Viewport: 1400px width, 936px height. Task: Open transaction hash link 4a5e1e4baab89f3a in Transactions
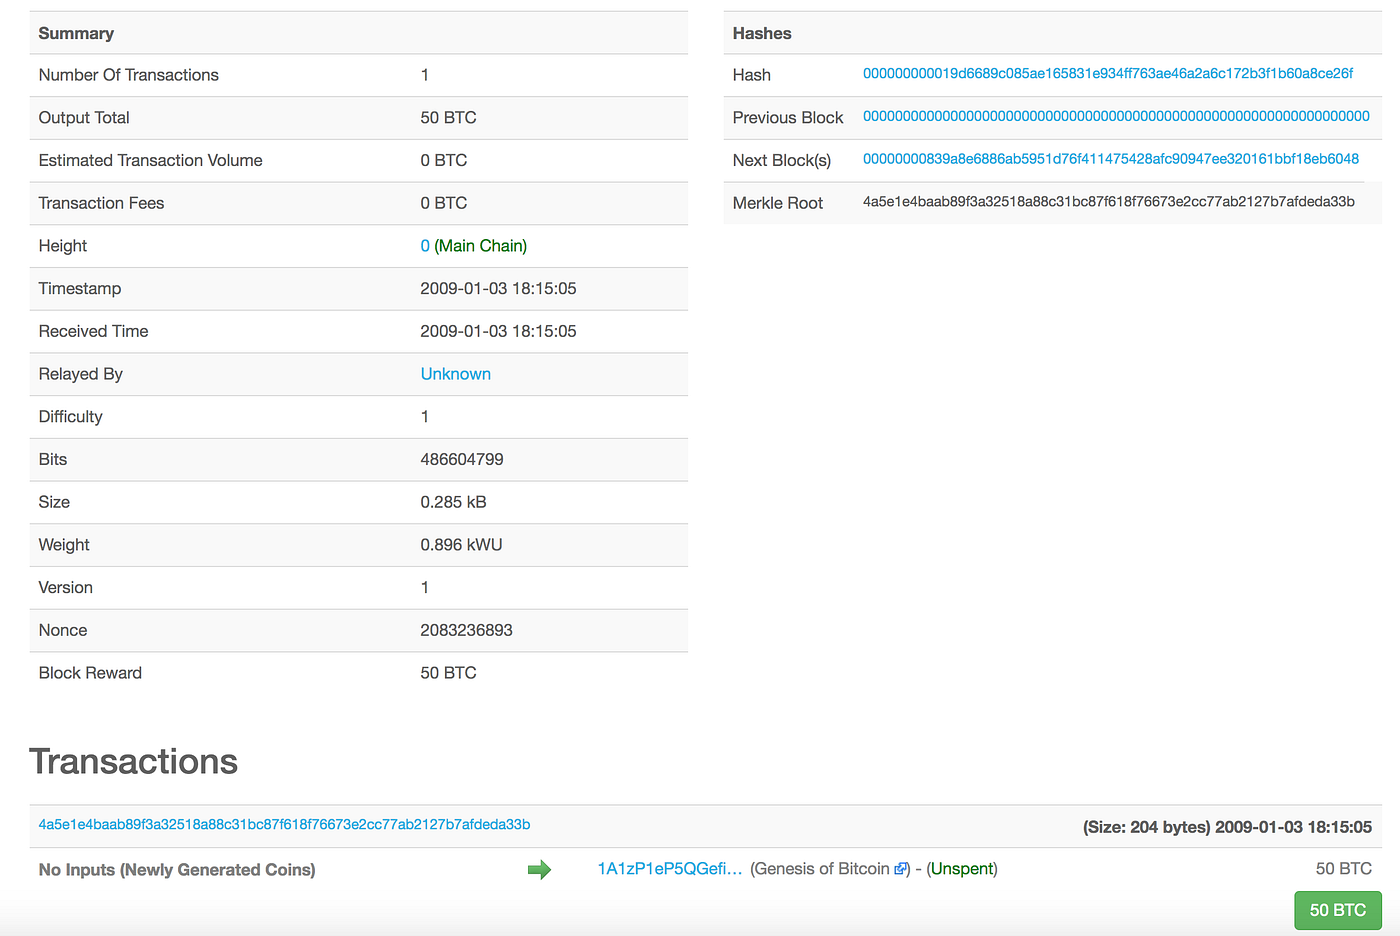(284, 825)
